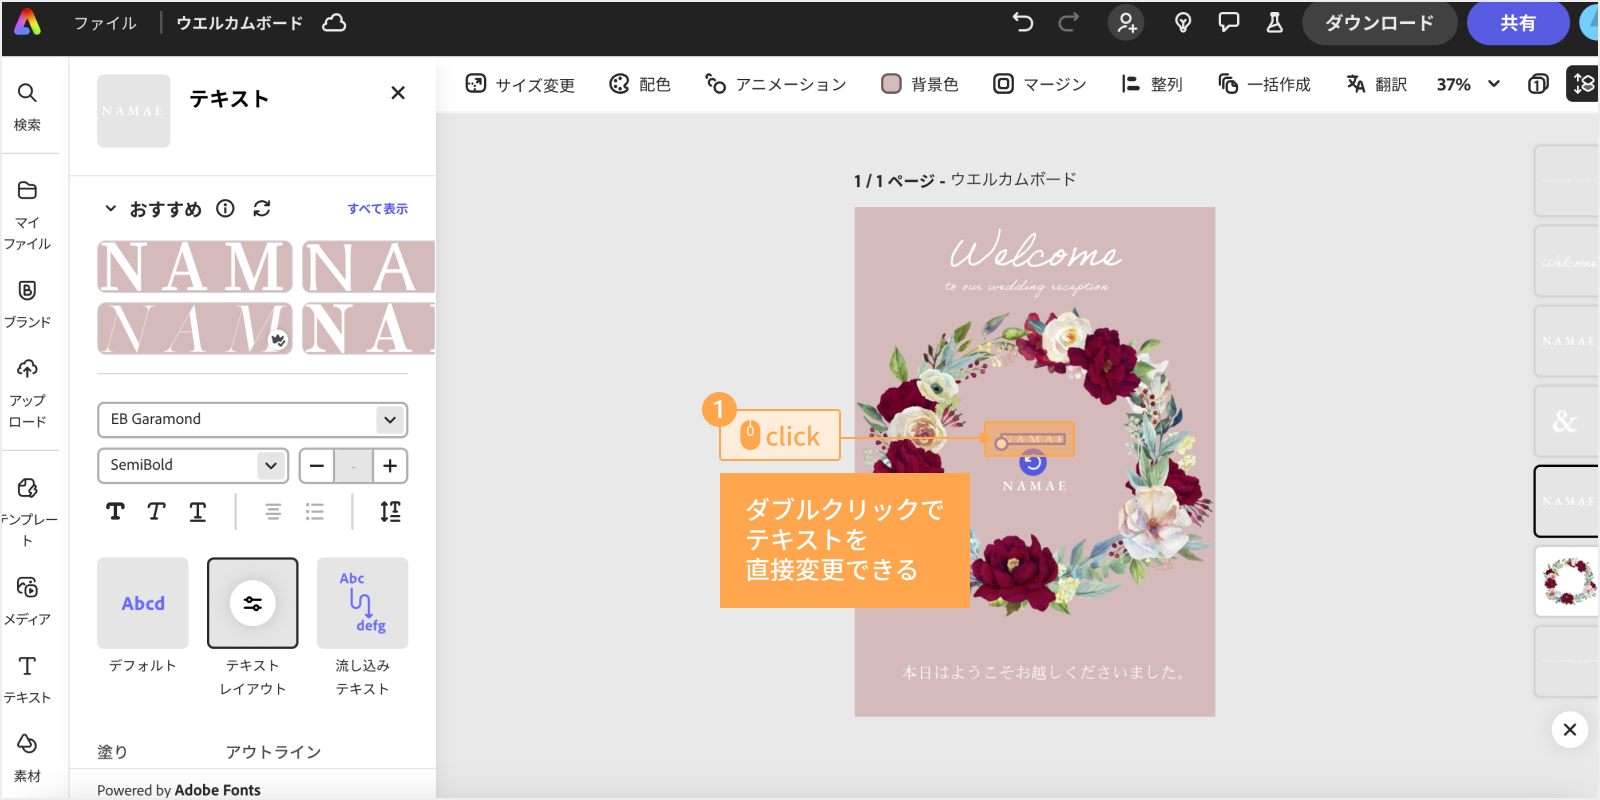The image size is (1600, 800).
Task: Refresh the recommended font suggestions
Action: (262, 208)
